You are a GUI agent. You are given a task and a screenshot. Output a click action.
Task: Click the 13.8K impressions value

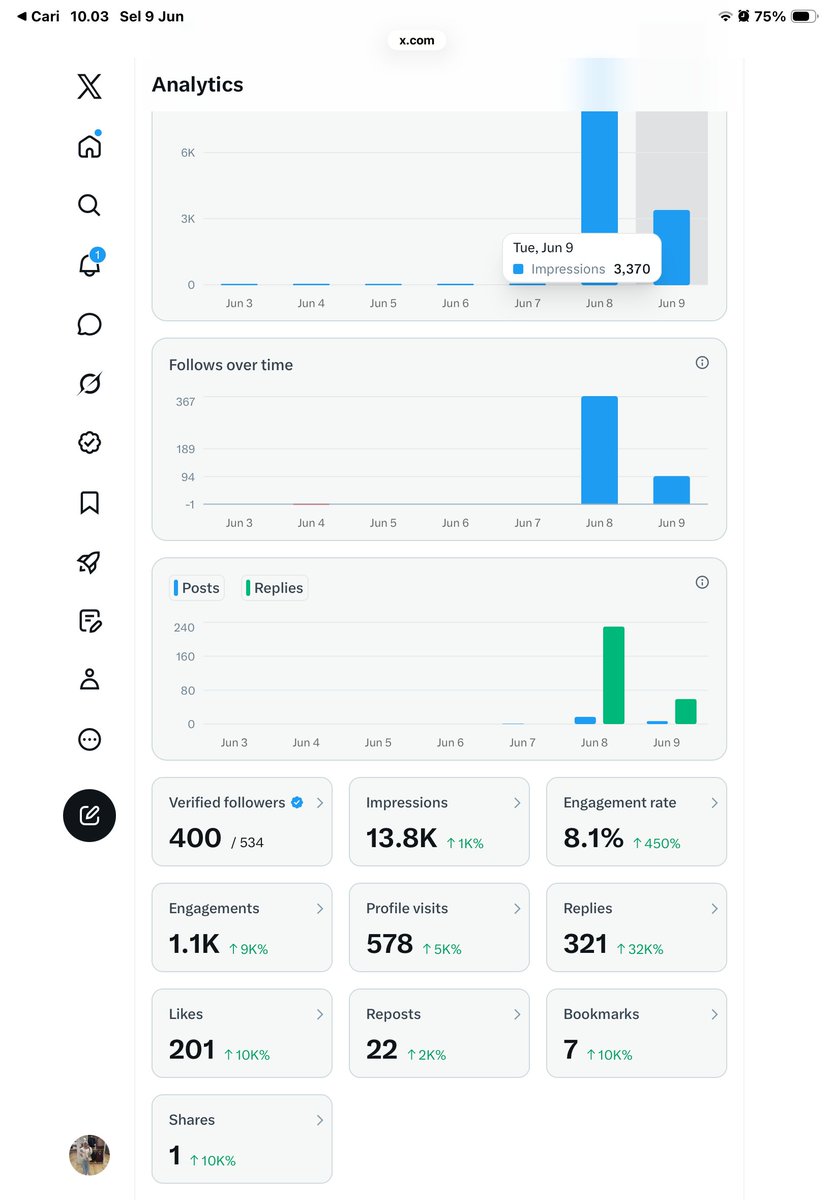[401, 838]
